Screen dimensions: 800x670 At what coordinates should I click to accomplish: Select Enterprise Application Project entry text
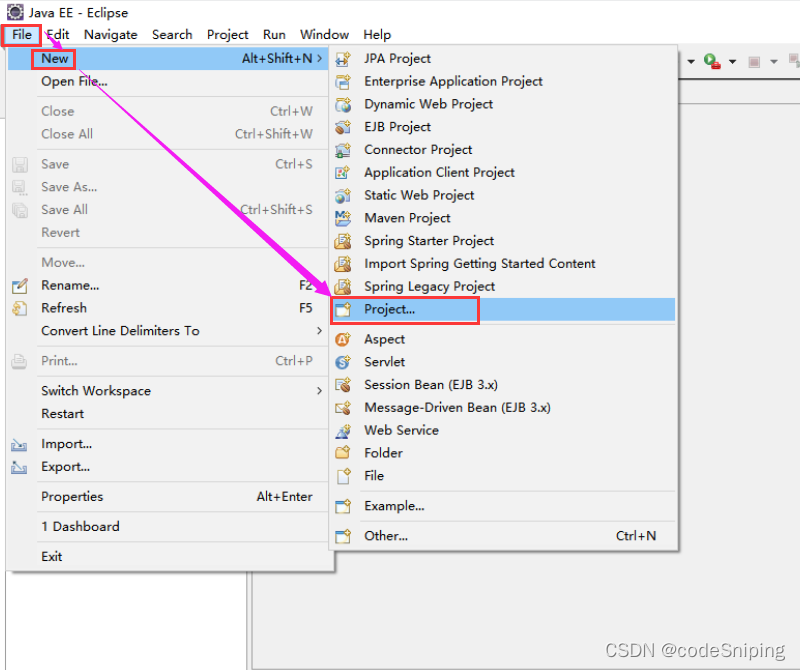click(453, 82)
